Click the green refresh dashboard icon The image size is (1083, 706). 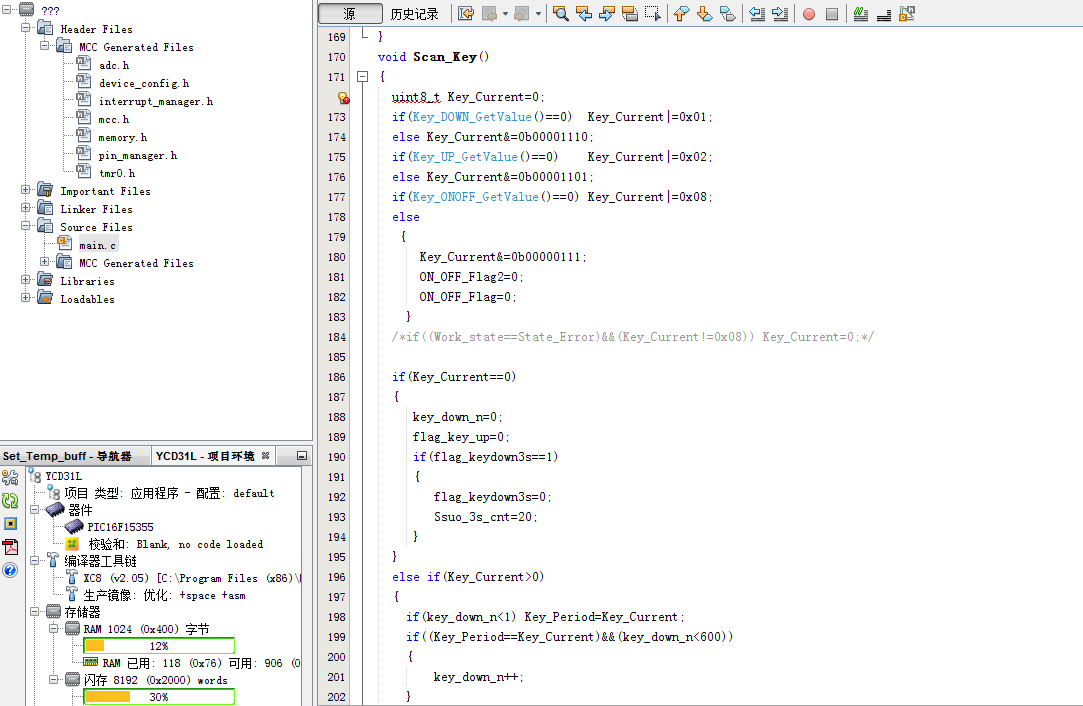point(10,501)
